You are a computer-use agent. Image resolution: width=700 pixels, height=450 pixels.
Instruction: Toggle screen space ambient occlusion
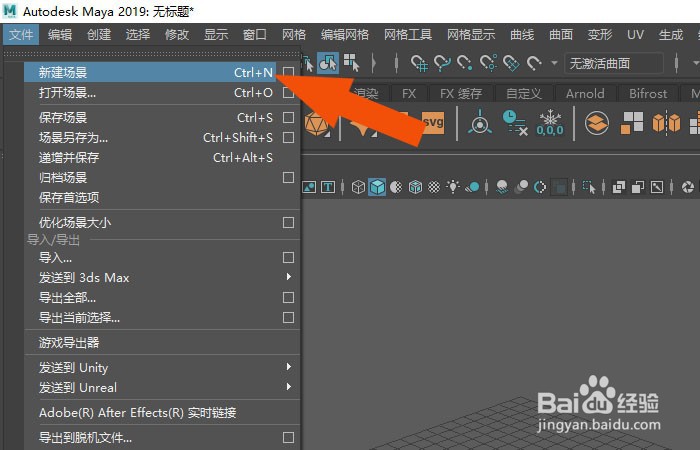pos(502,187)
